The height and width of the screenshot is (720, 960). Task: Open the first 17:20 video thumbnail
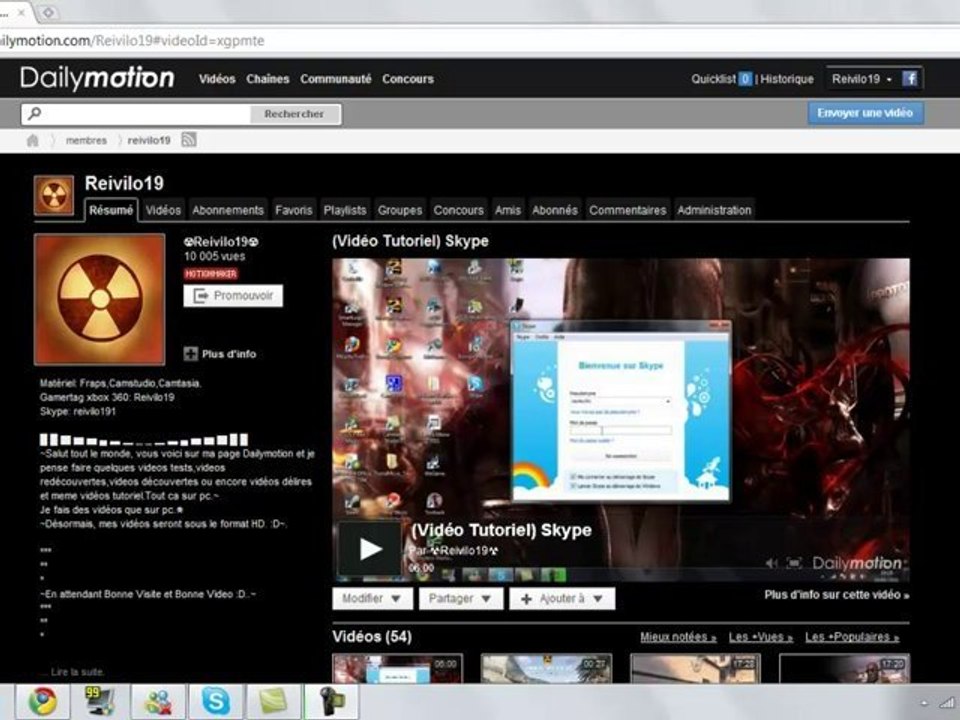[696, 669]
